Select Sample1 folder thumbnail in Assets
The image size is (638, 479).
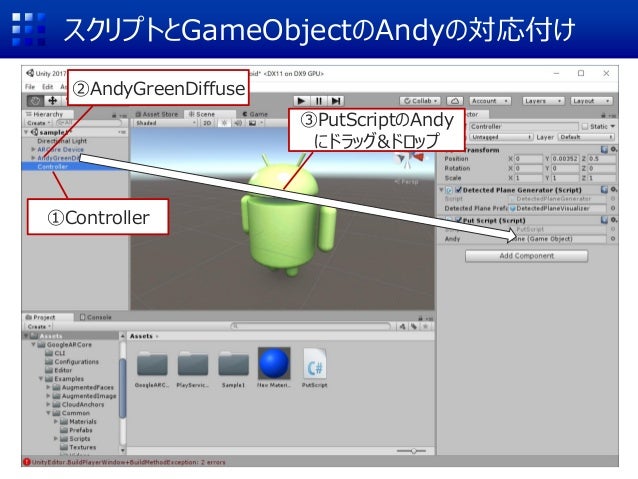coord(233,364)
